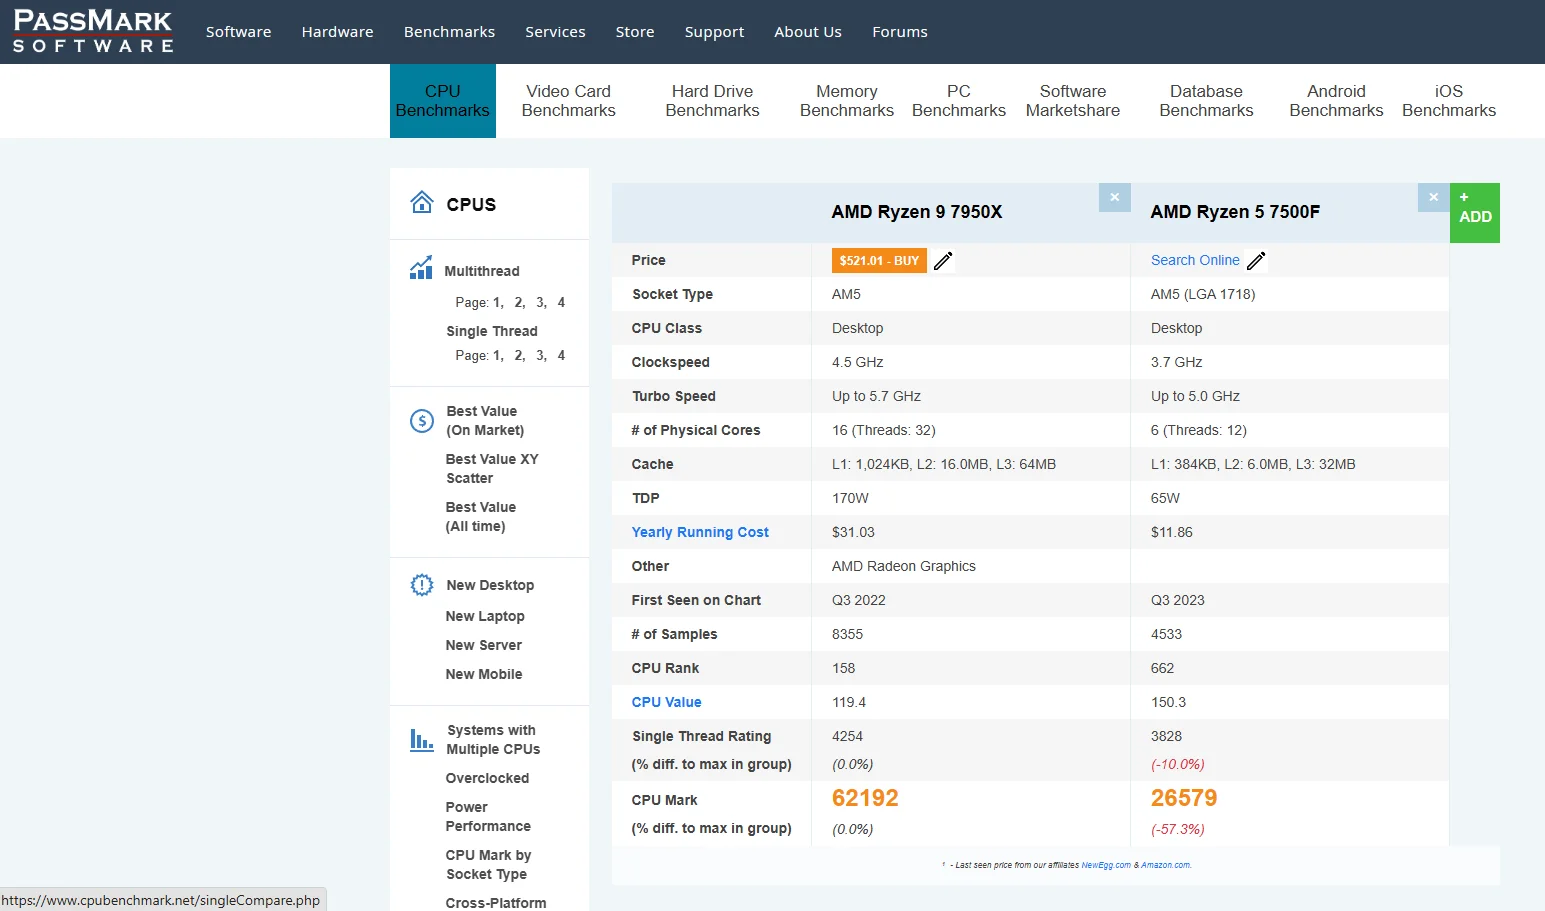This screenshot has width=1545, height=911.
Task: Switch to Database Benchmarks tab
Action: click(1206, 101)
